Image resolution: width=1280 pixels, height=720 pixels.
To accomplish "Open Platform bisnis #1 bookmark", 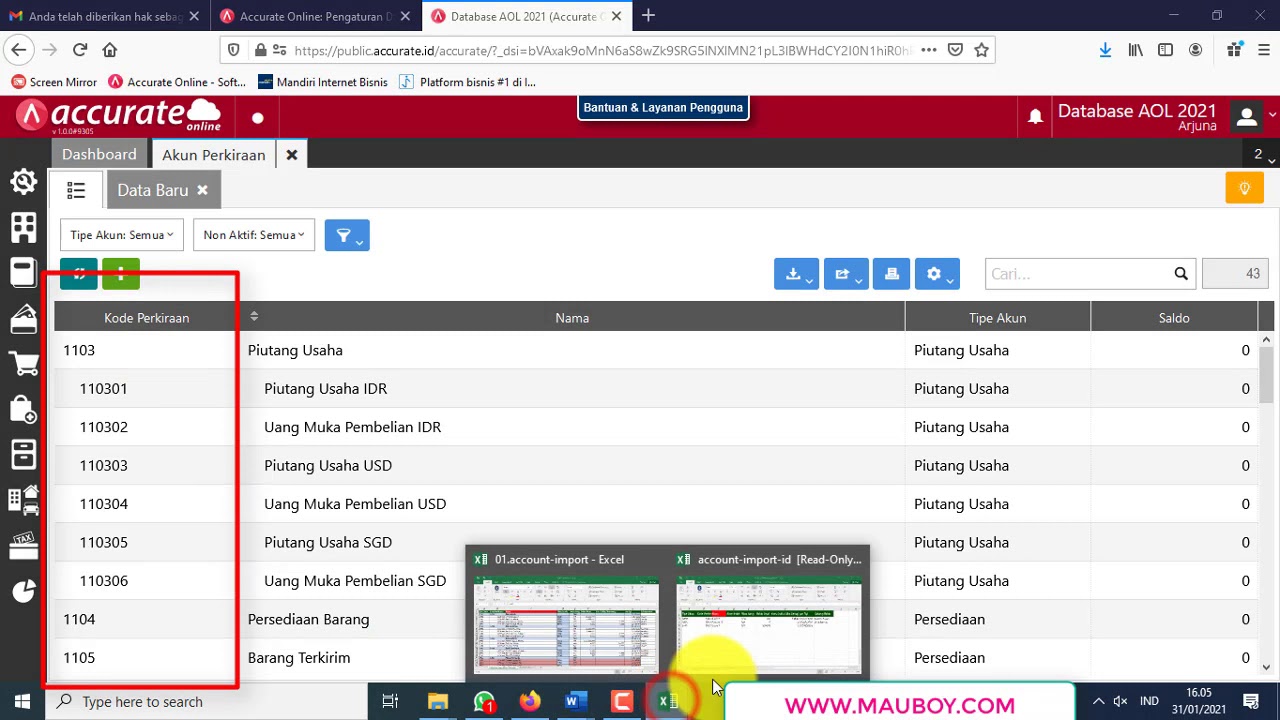I will point(468,82).
